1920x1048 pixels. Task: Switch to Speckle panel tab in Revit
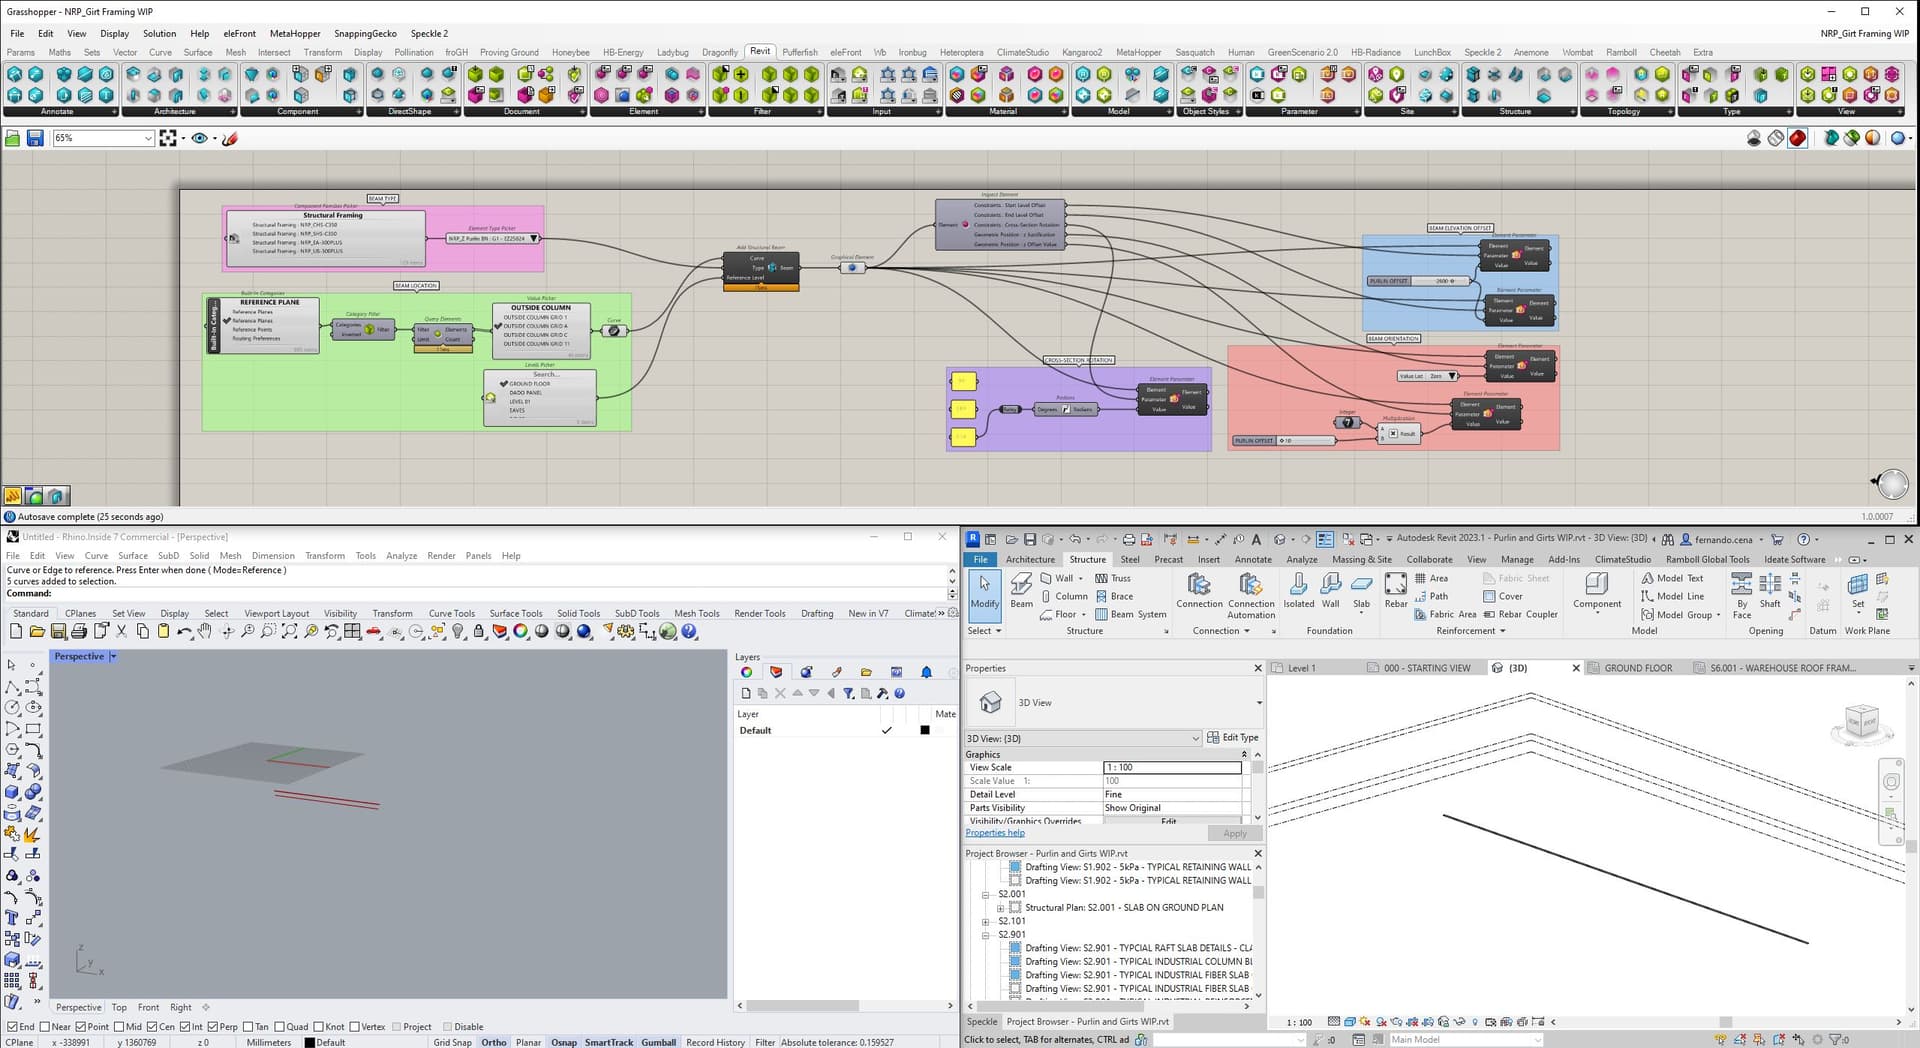(981, 1021)
